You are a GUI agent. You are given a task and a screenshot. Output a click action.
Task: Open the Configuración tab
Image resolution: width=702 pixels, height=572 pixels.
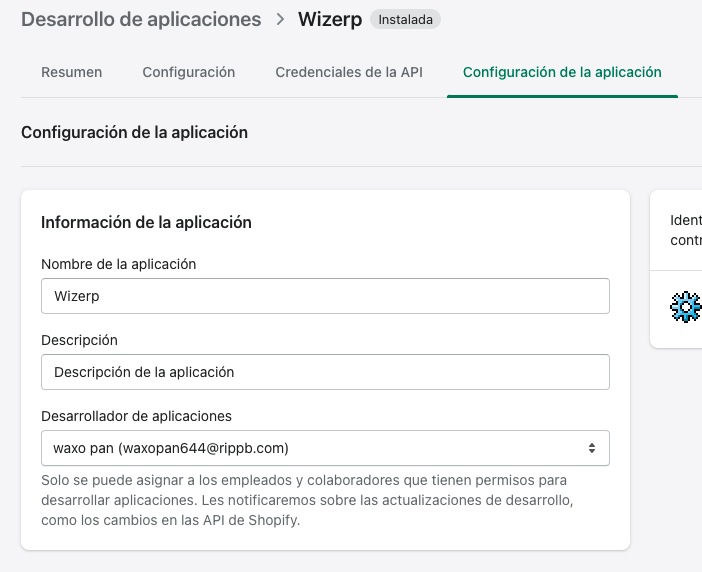pos(188,72)
